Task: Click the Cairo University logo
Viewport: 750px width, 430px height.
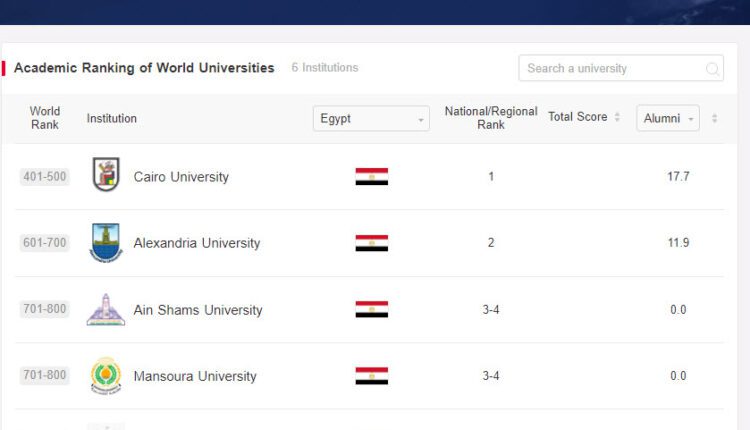Action: tap(105, 176)
